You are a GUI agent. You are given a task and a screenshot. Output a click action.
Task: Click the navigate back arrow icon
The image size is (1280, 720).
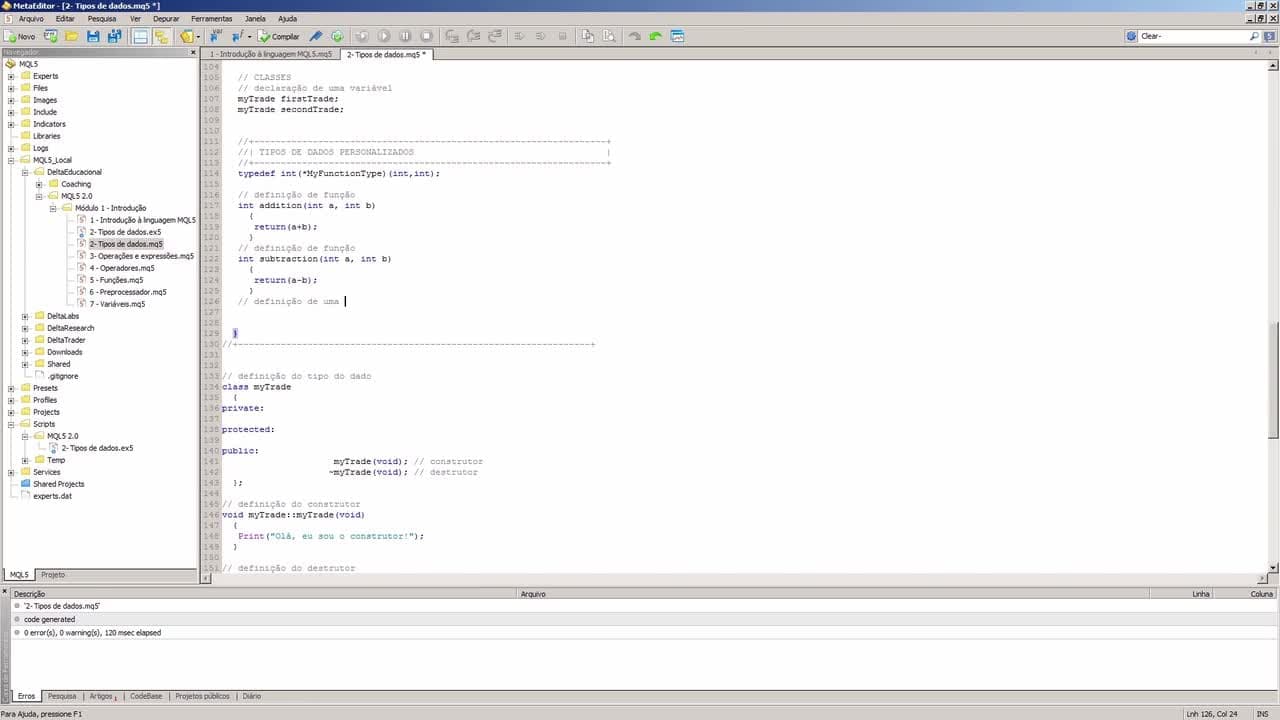[x=634, y=36]
